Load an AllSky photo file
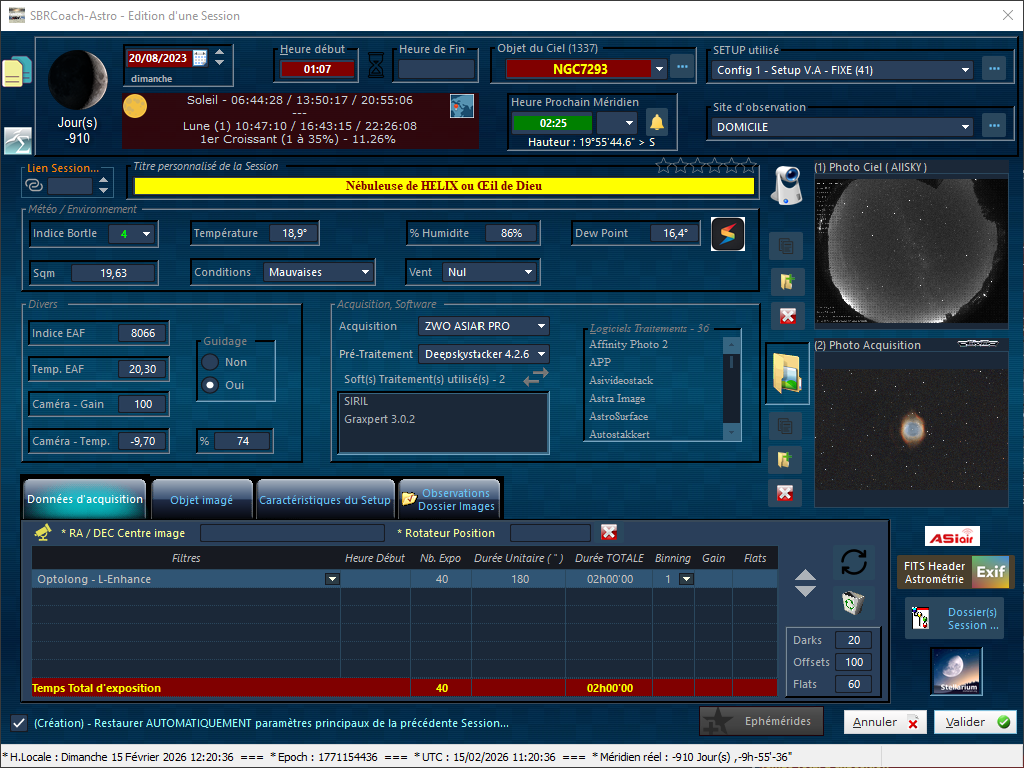This screenshot has height=768, width=1024. coord(786,281)
